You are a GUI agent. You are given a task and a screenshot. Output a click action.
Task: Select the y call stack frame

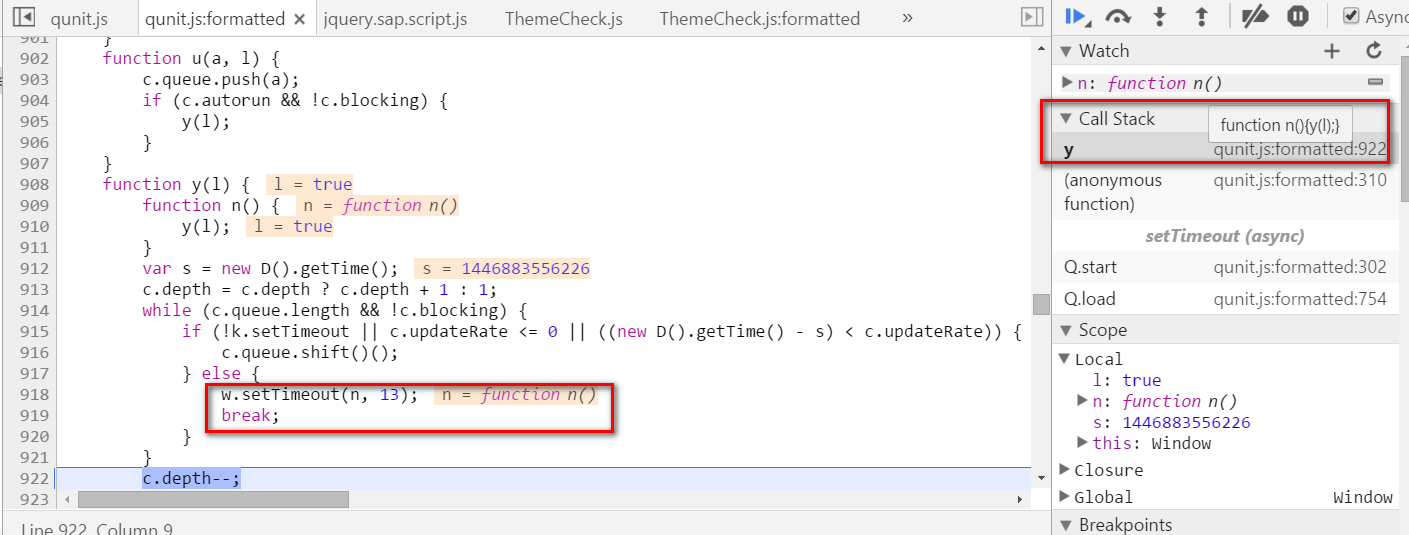pyautogui.click(x=1225, y=150)
